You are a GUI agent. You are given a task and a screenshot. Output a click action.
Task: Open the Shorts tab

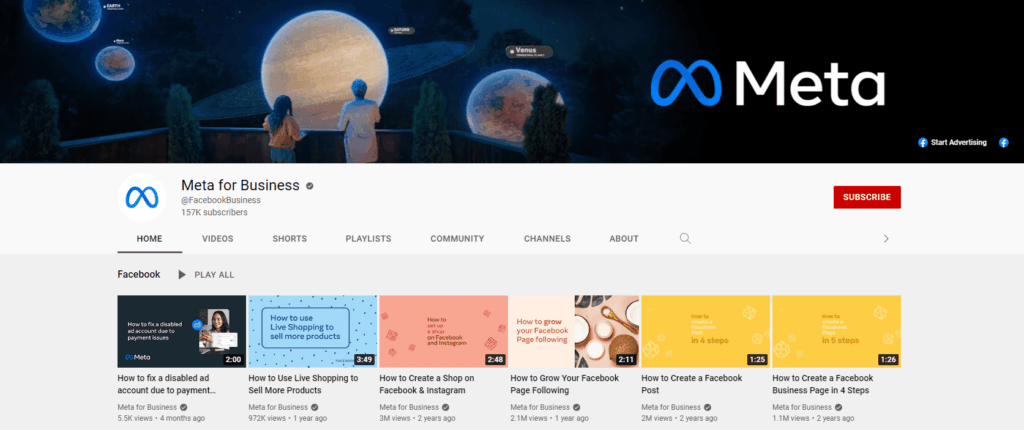pyautogui.click(x=289, y=239)
